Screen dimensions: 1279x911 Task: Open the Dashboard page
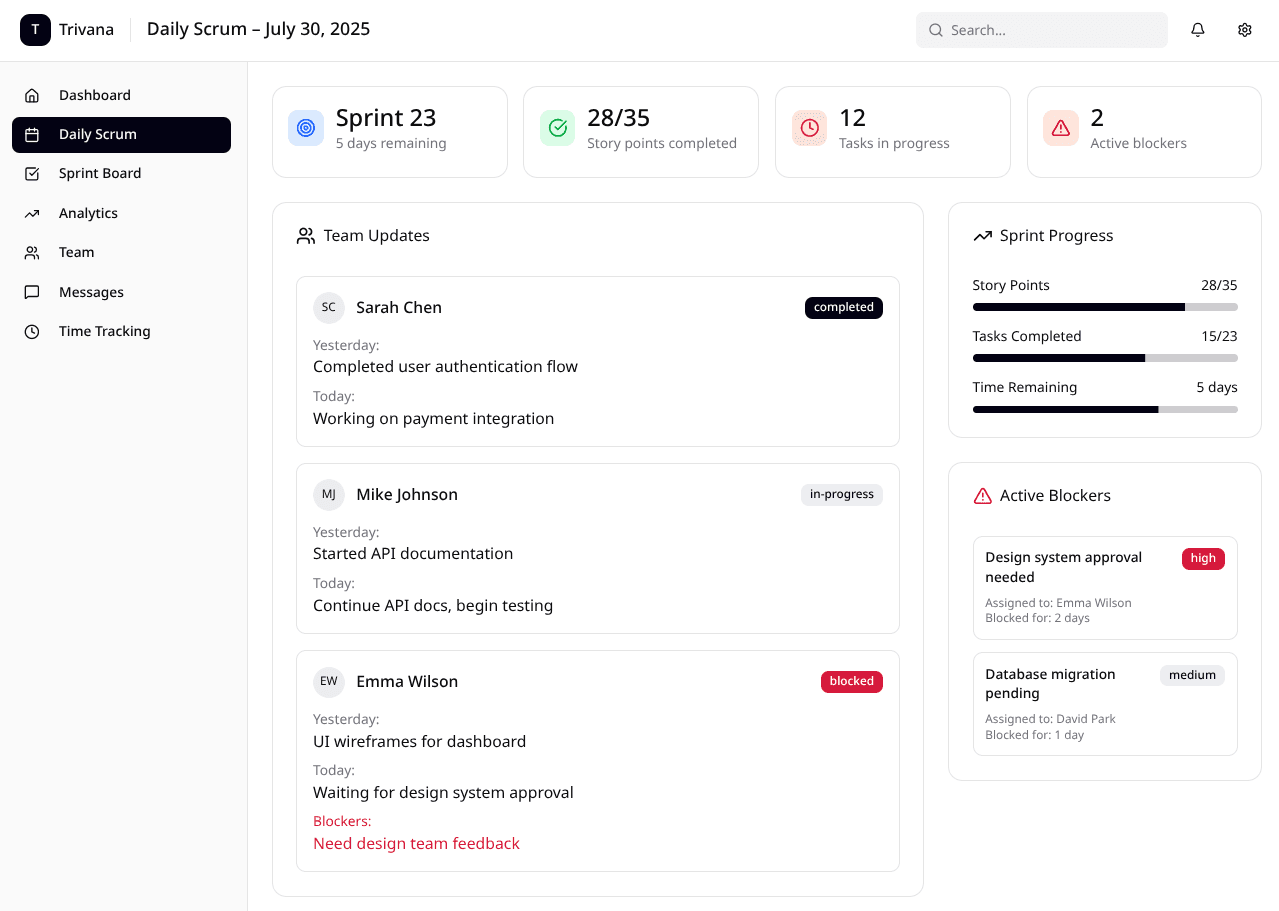95,95
